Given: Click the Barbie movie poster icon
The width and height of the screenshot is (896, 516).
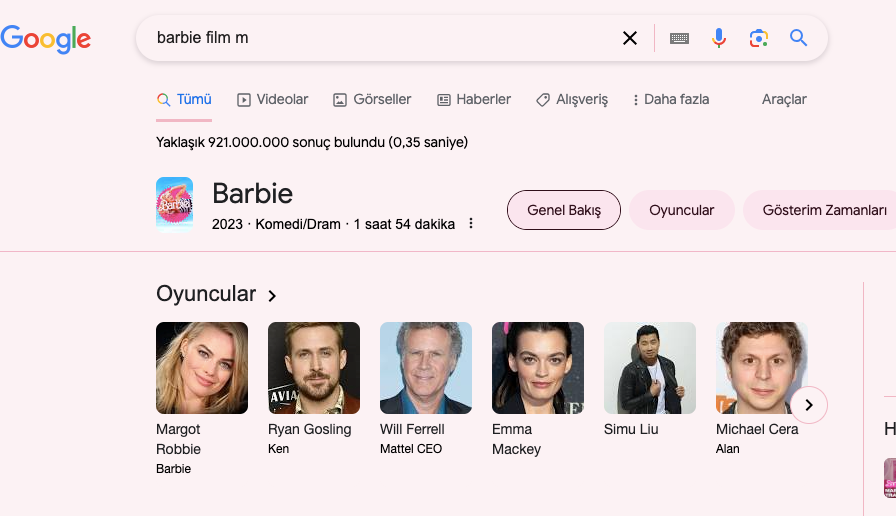Looking at the screenshot, I should [x=175, y=204].
